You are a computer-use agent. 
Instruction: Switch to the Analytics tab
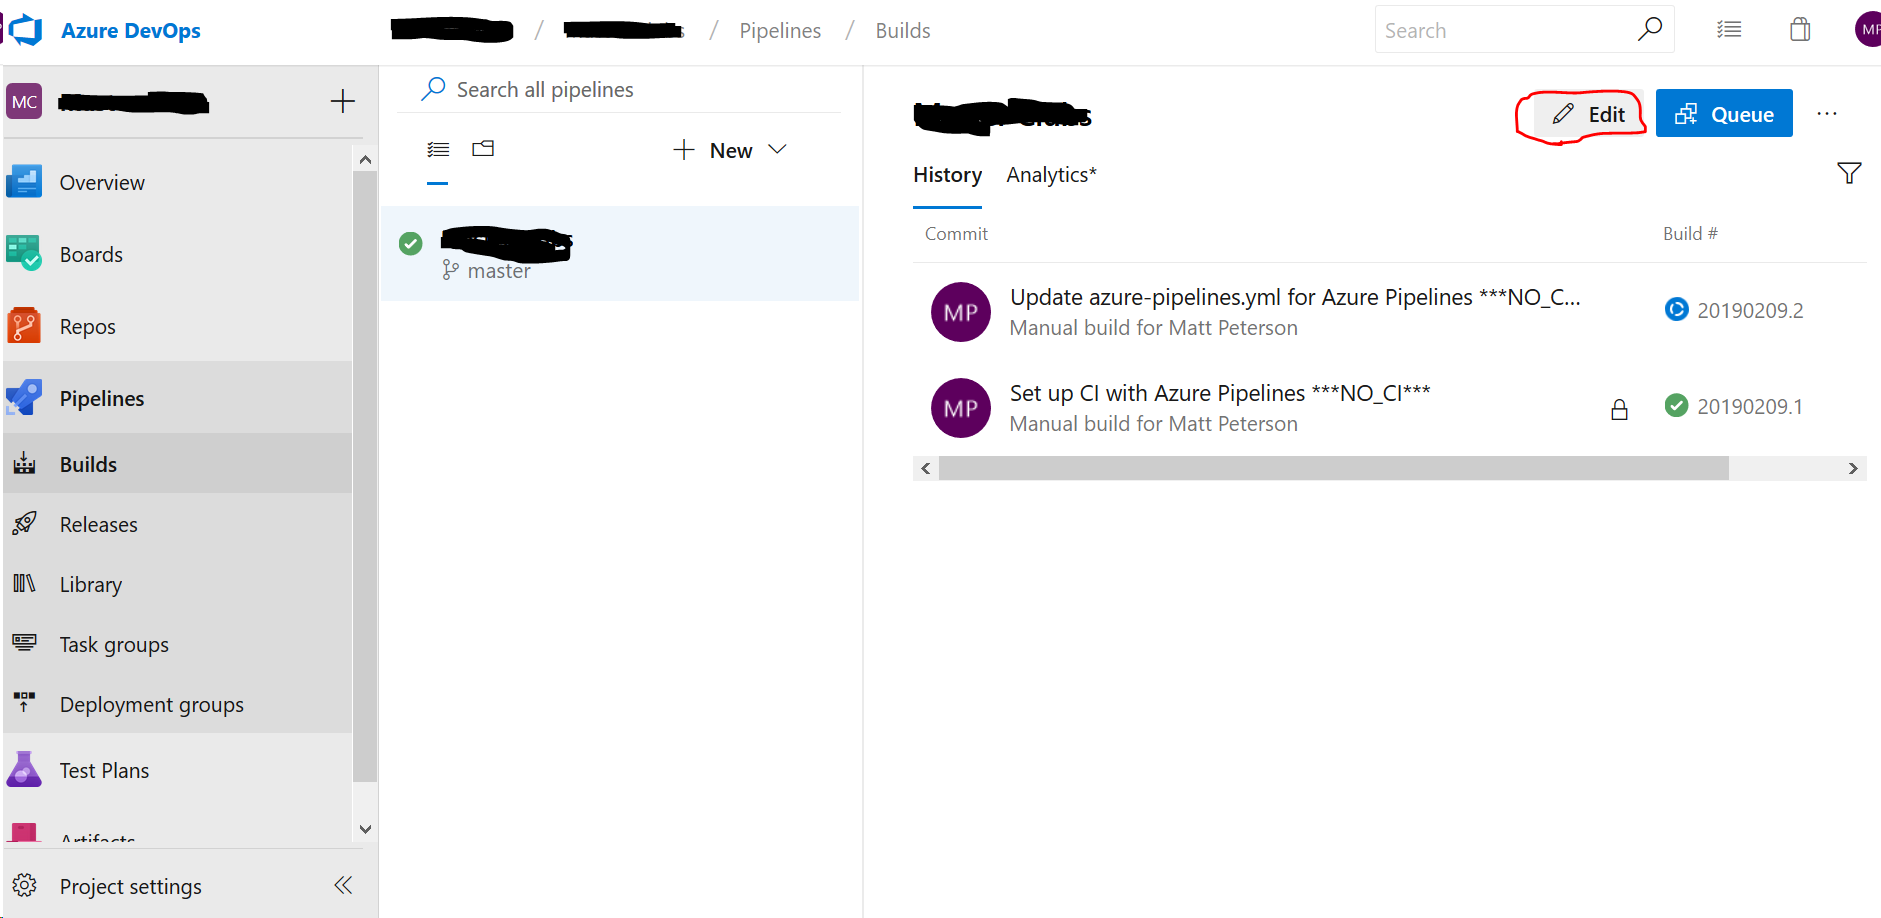1051,175
